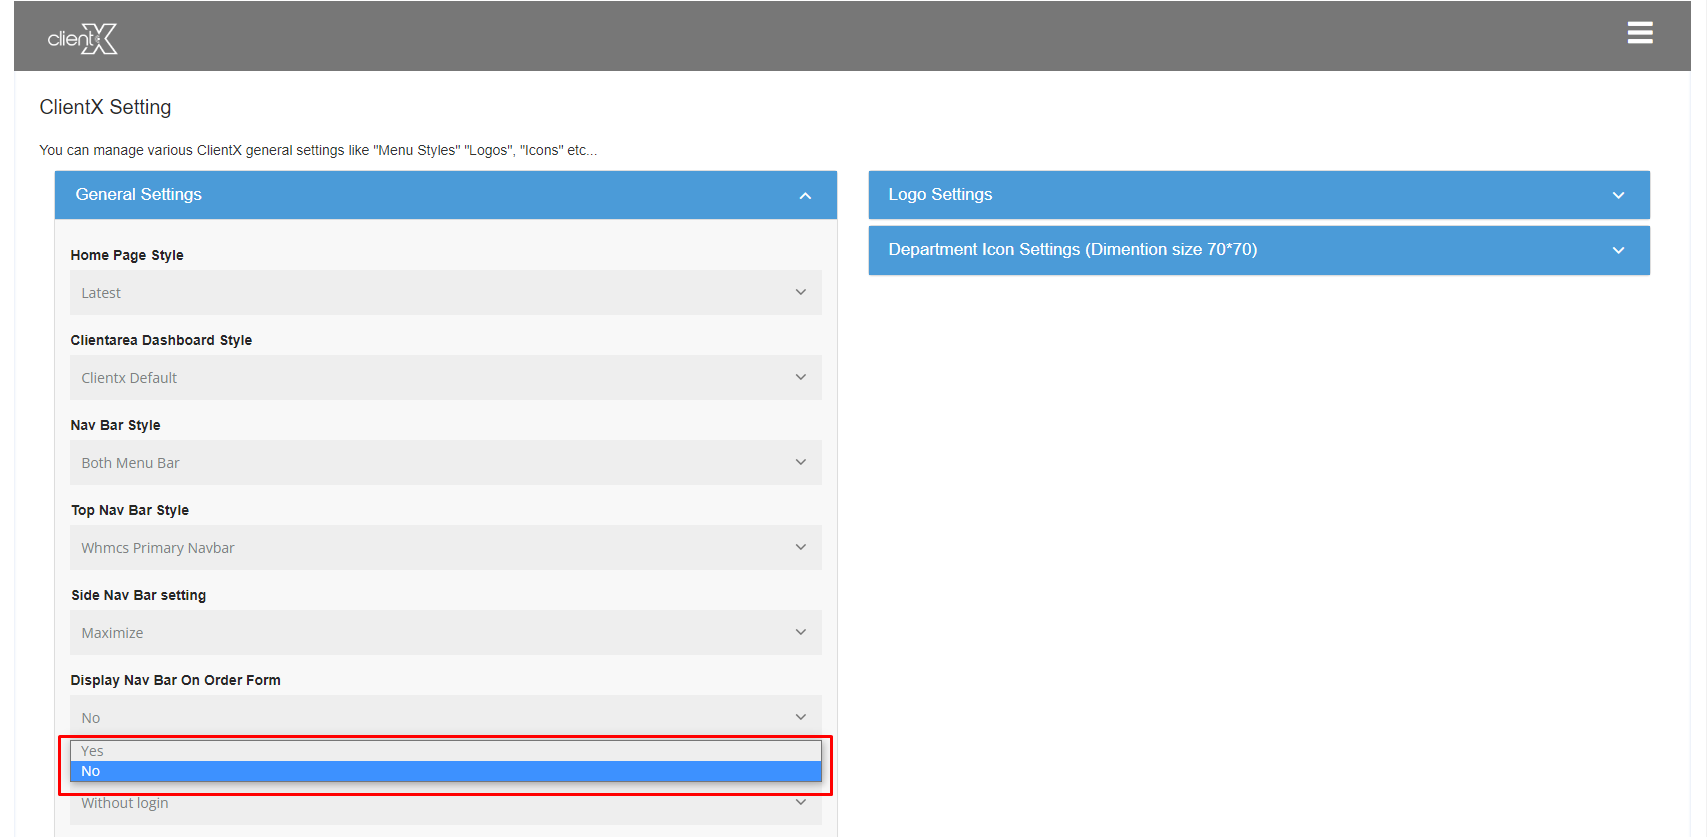Click the ClientX logo in header
This screenshot has height=837, width=1707.
[x=82, y=39]
